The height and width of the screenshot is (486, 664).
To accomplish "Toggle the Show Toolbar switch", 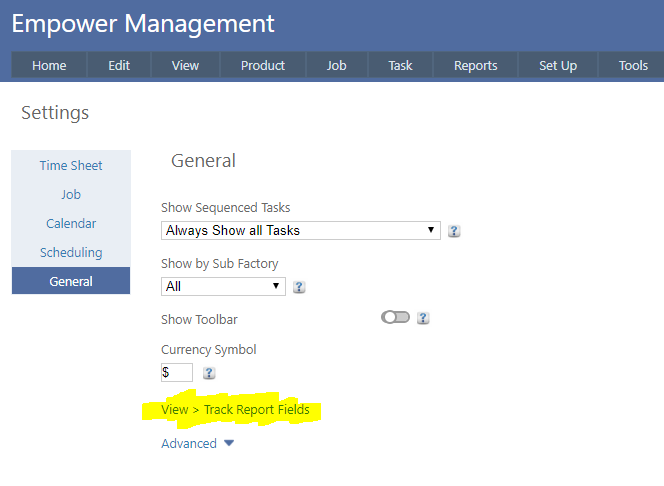I will (x=395, y=318).
